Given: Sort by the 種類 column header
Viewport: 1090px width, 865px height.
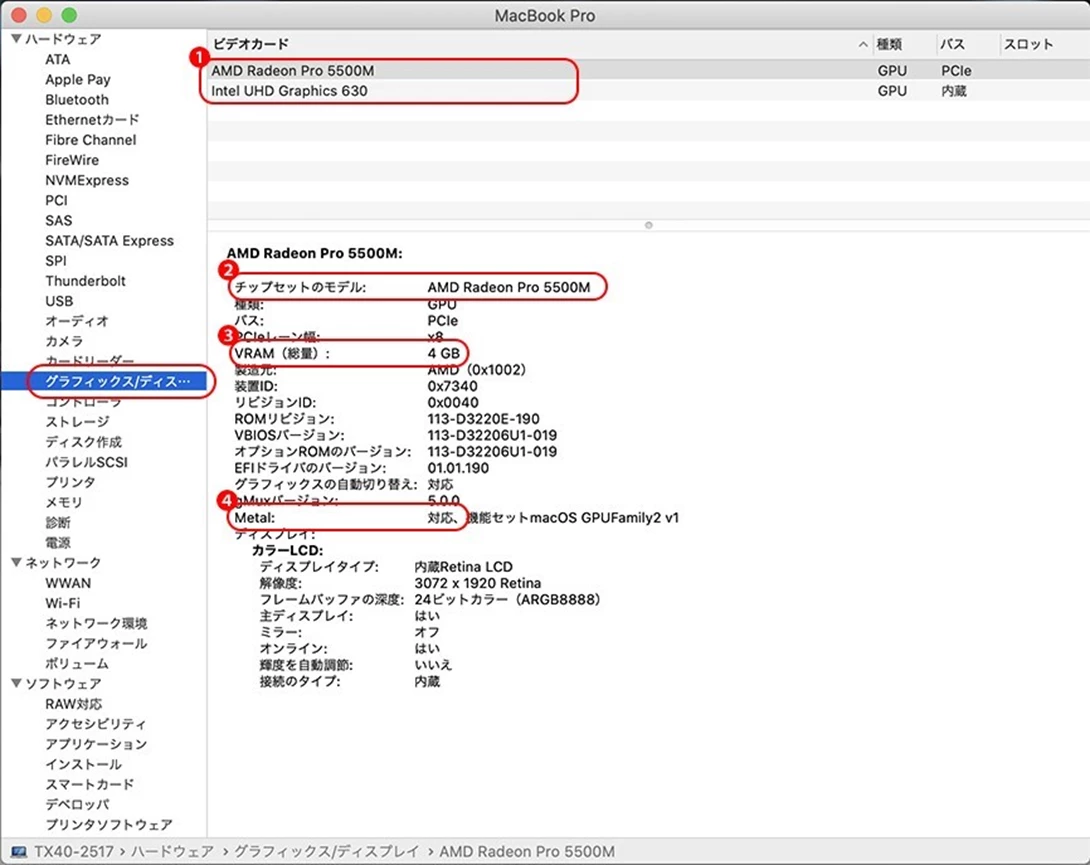Looking at the screenshot, I should tap(888, 44).
